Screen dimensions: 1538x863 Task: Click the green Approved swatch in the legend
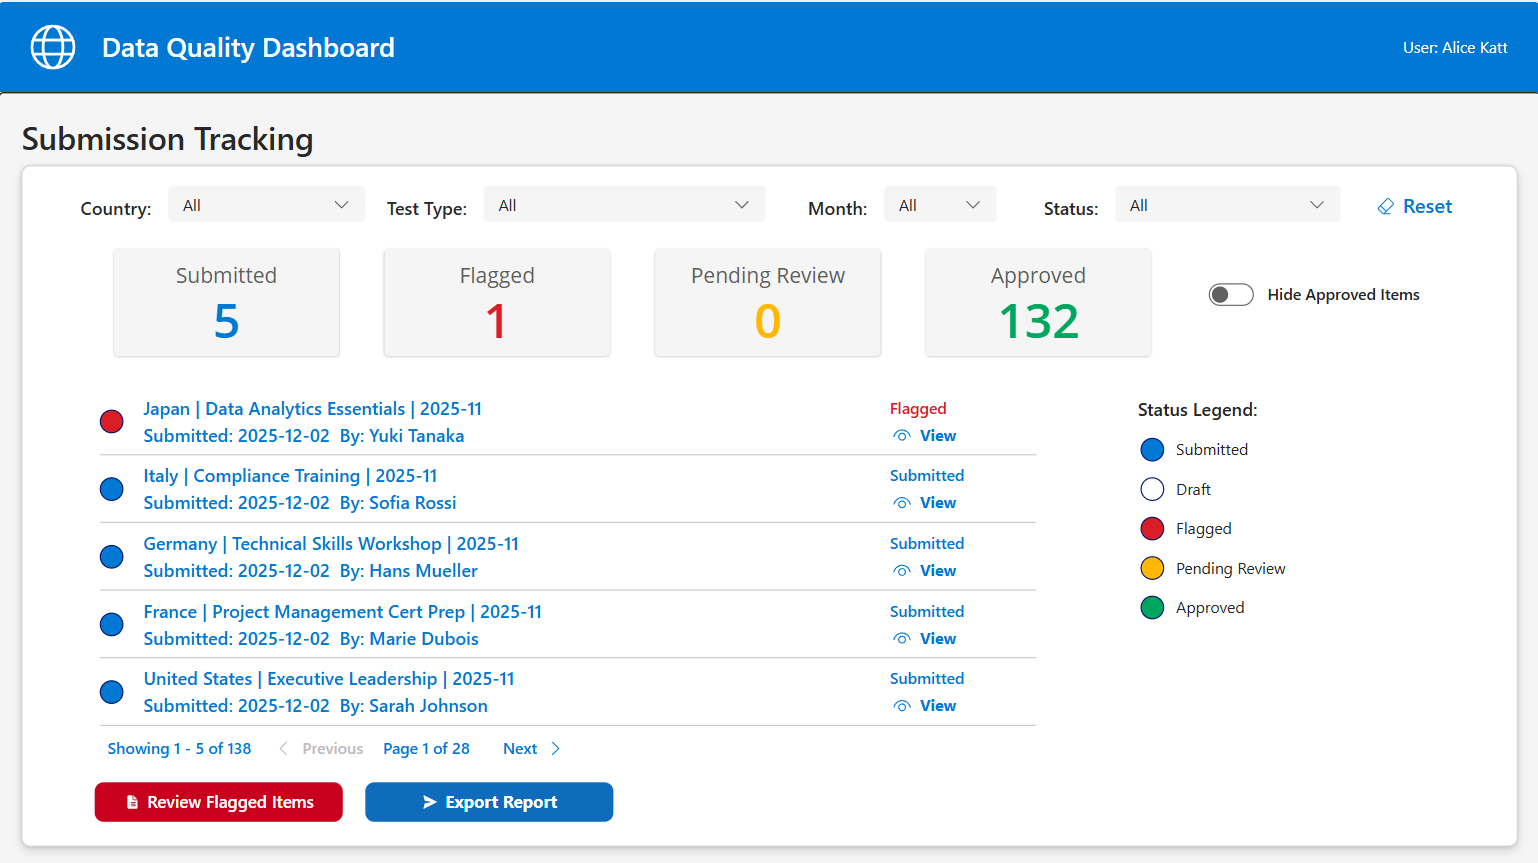click(x=1151, y=607)
